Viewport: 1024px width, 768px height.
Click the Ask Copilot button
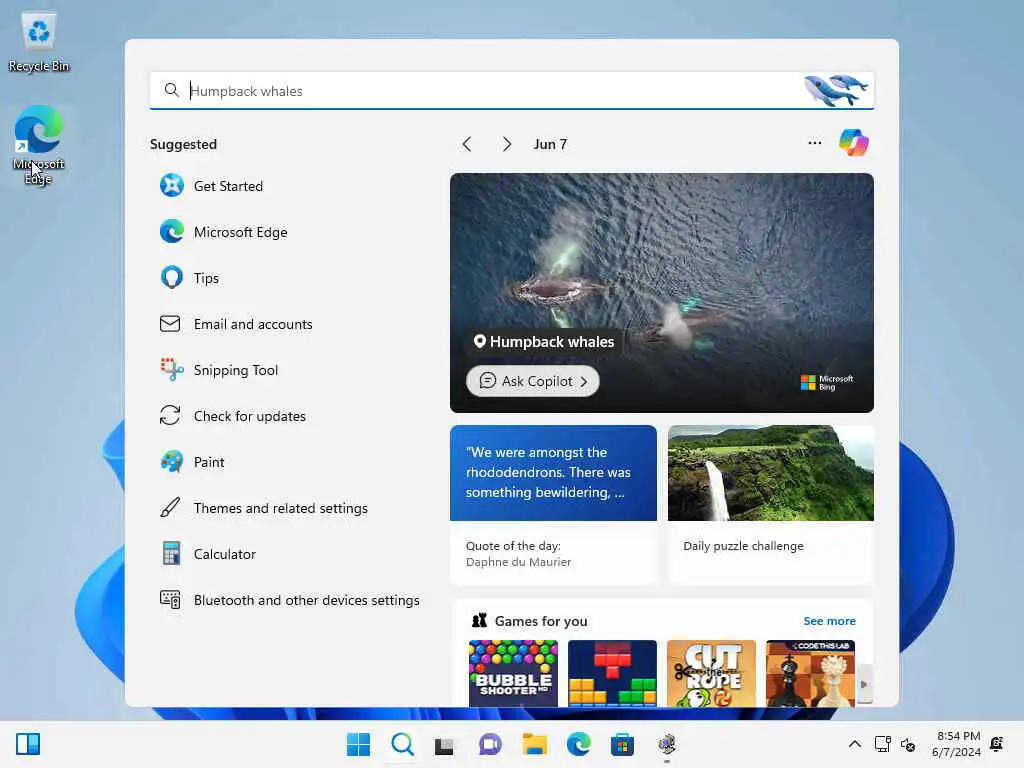click(x=533, y=381)
